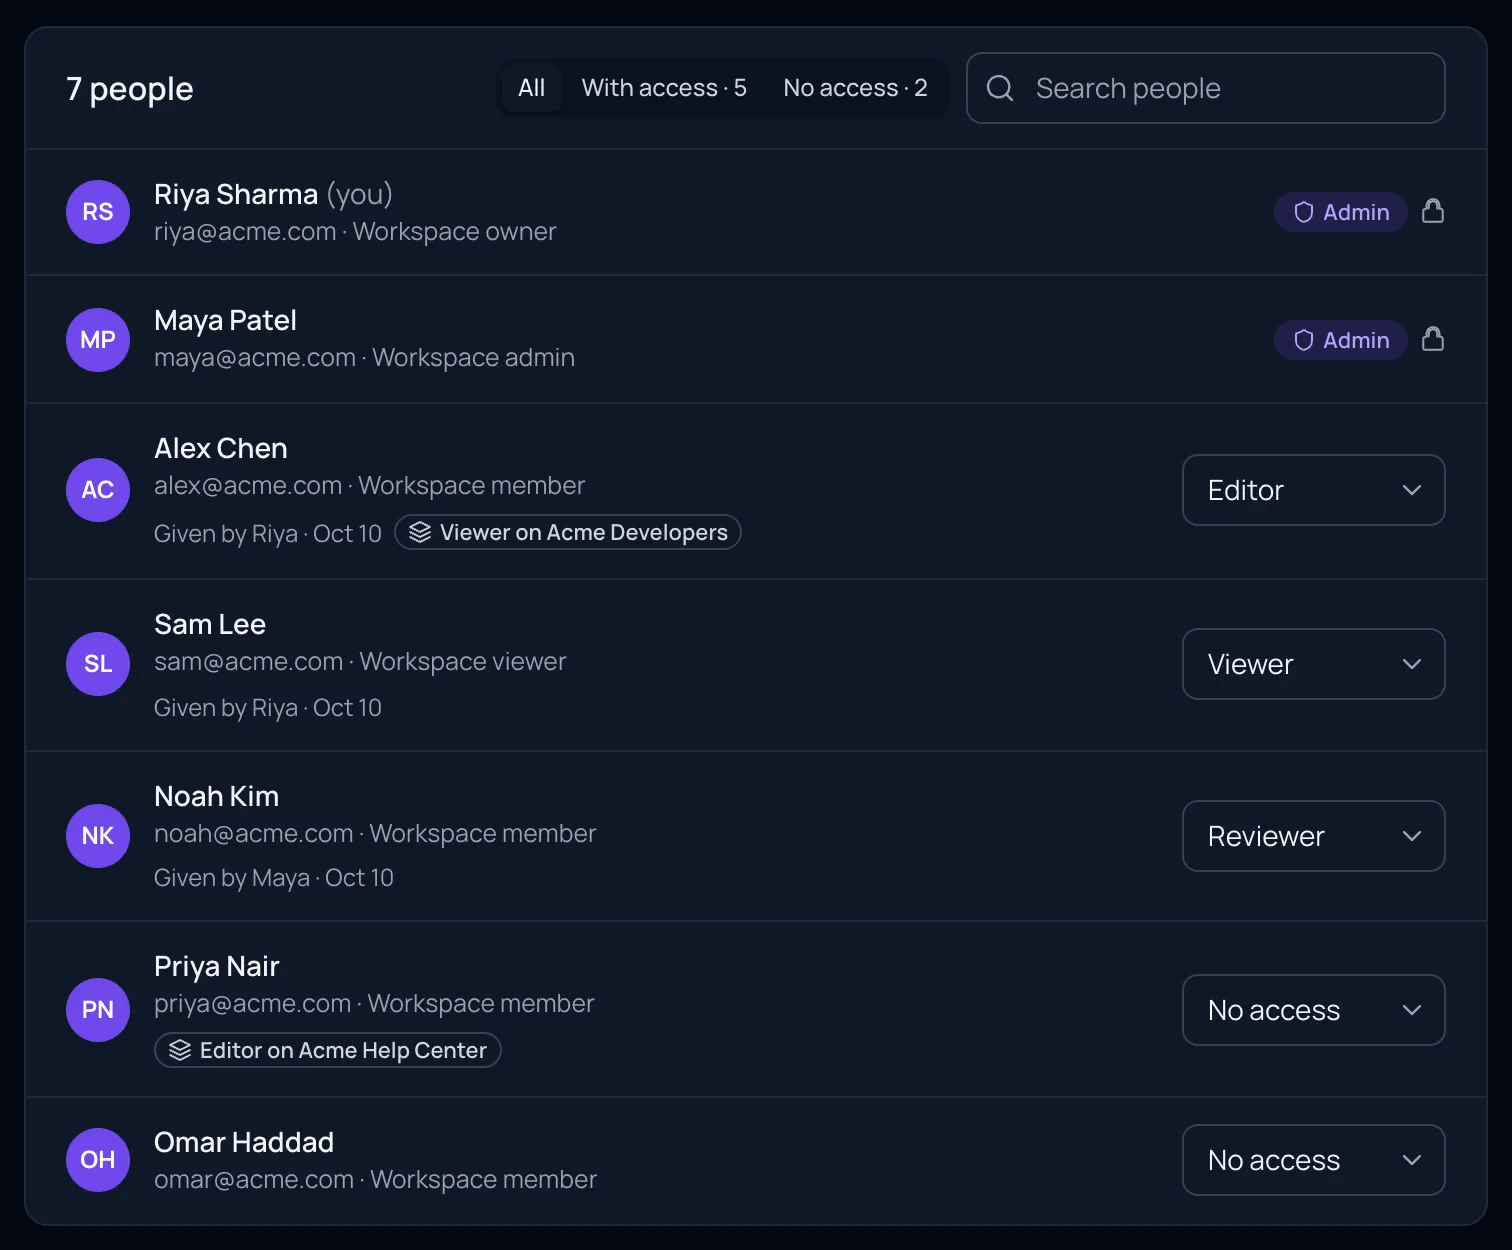The width and height of the screenshot is (1512, 1250).
Task: Open Omar Haddad's No access dropdown
Action: pos(1314,1160)
